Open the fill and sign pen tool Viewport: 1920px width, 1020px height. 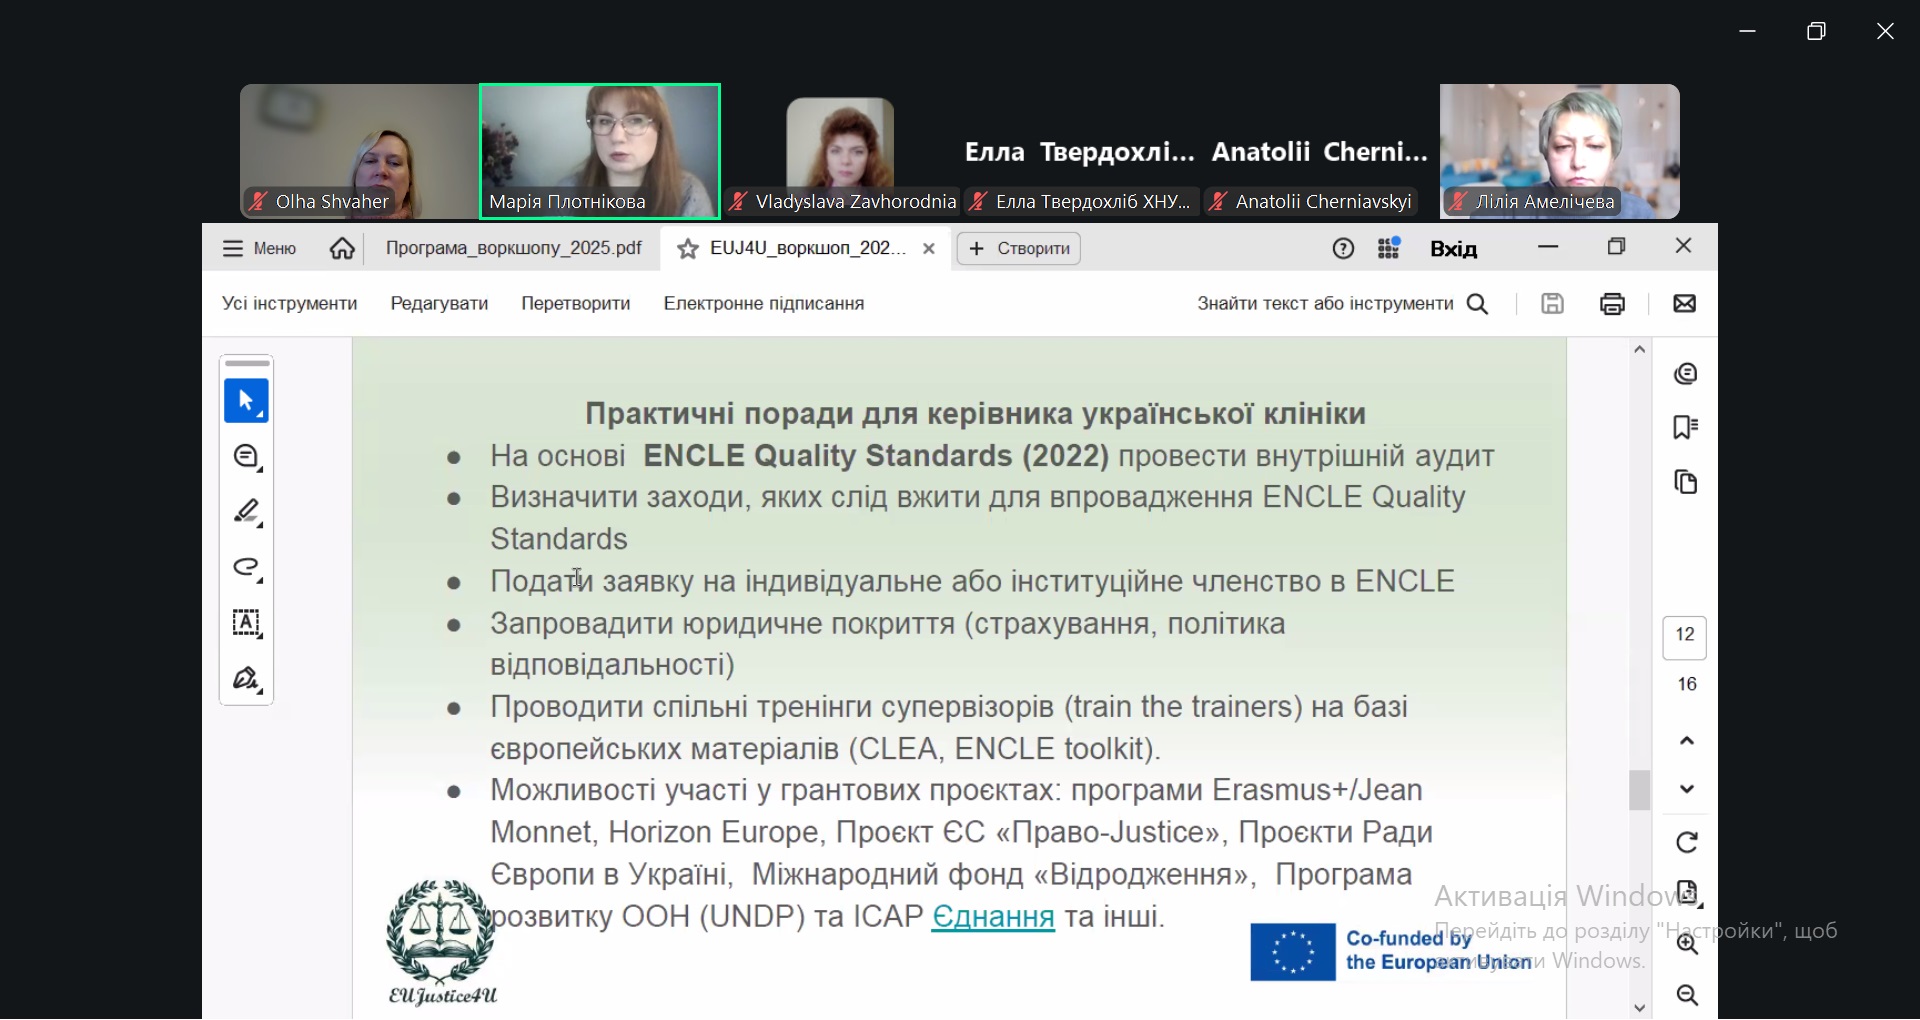pos(246,680)
